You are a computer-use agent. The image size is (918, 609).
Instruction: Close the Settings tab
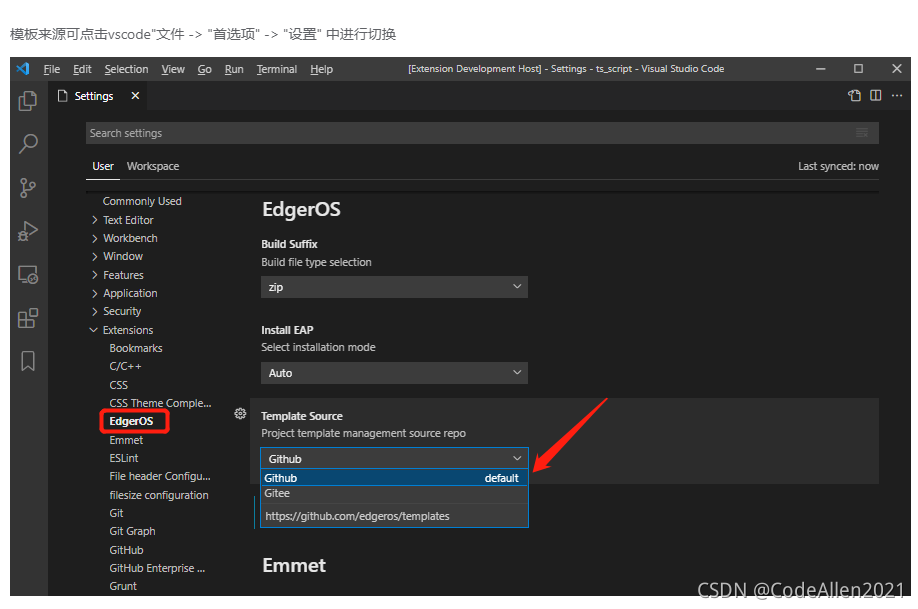pos(135,95)
